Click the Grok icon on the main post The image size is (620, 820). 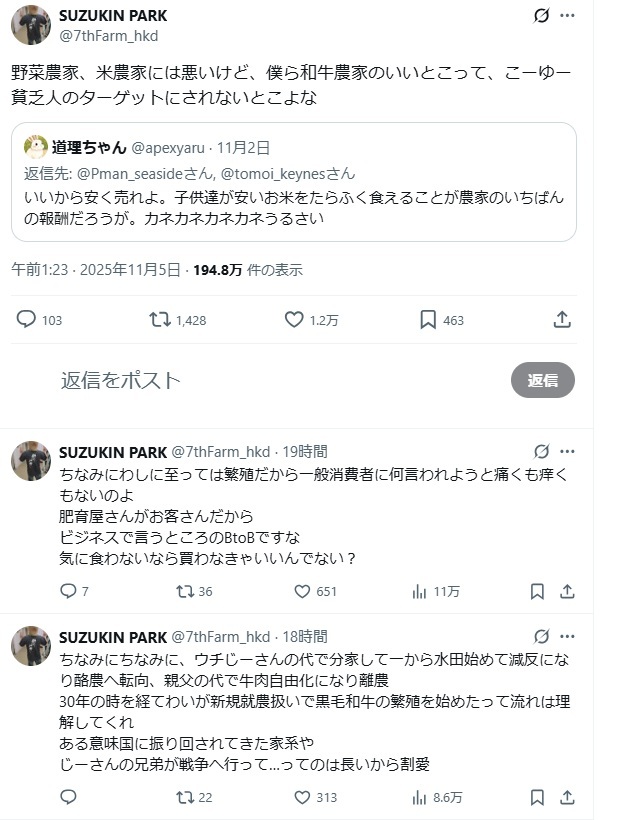[x=541, y=17]
